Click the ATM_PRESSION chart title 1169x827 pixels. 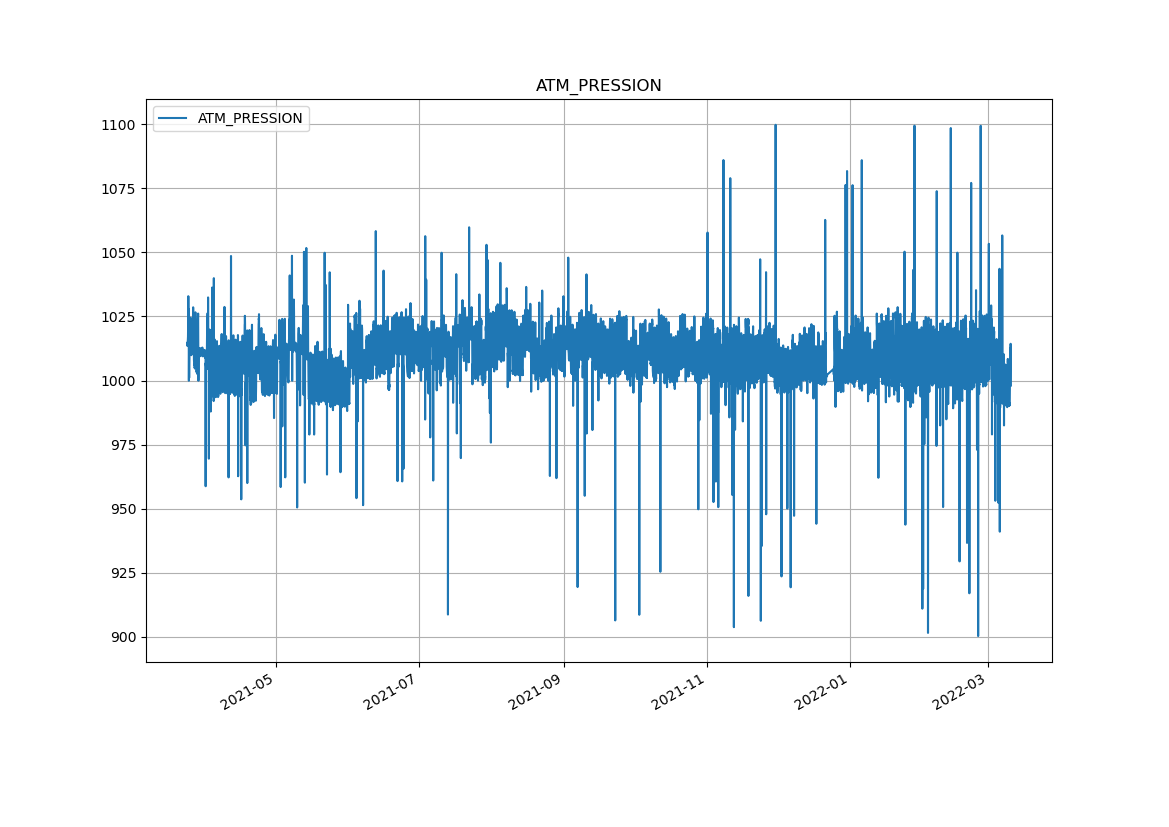598,86
